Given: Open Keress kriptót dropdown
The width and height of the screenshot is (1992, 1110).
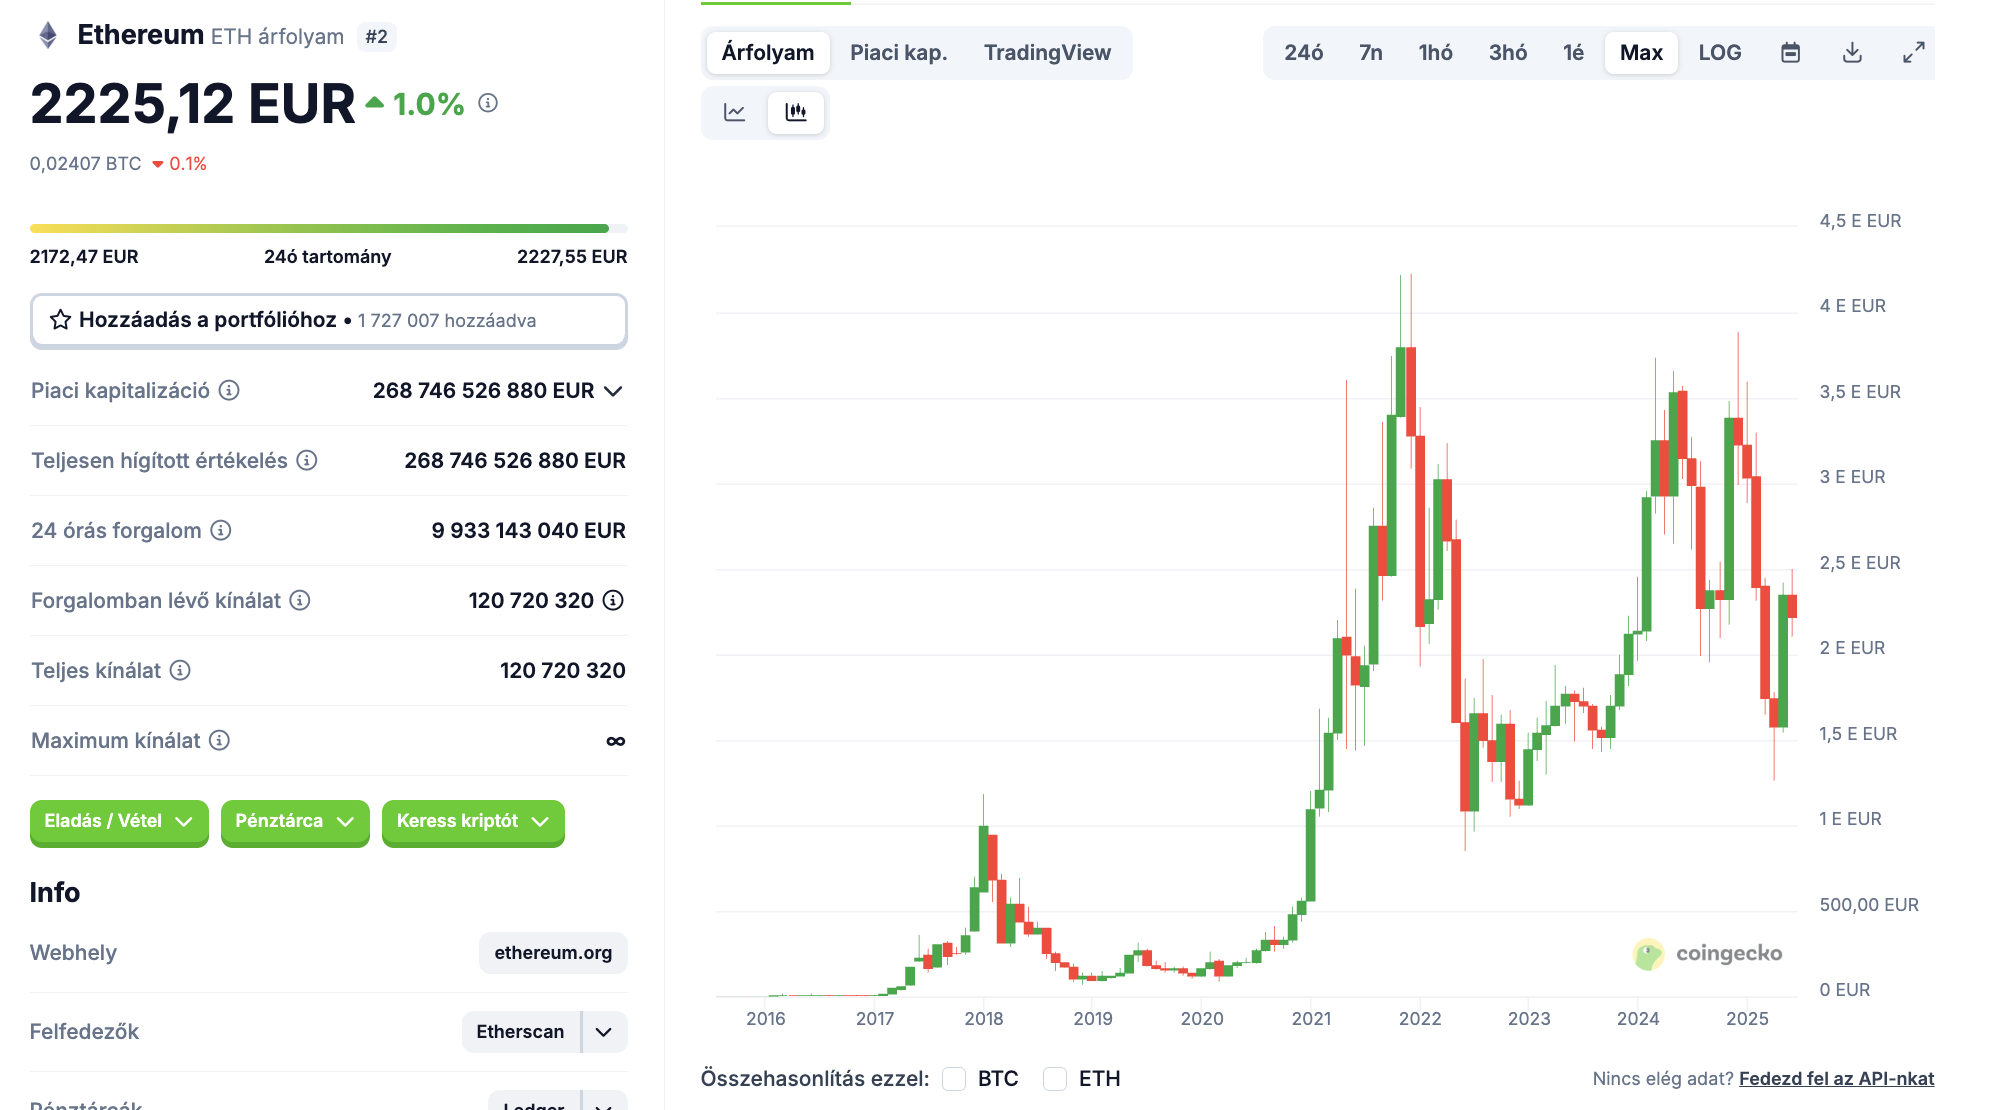Looking at the screenshot, I should coord(473,822).
